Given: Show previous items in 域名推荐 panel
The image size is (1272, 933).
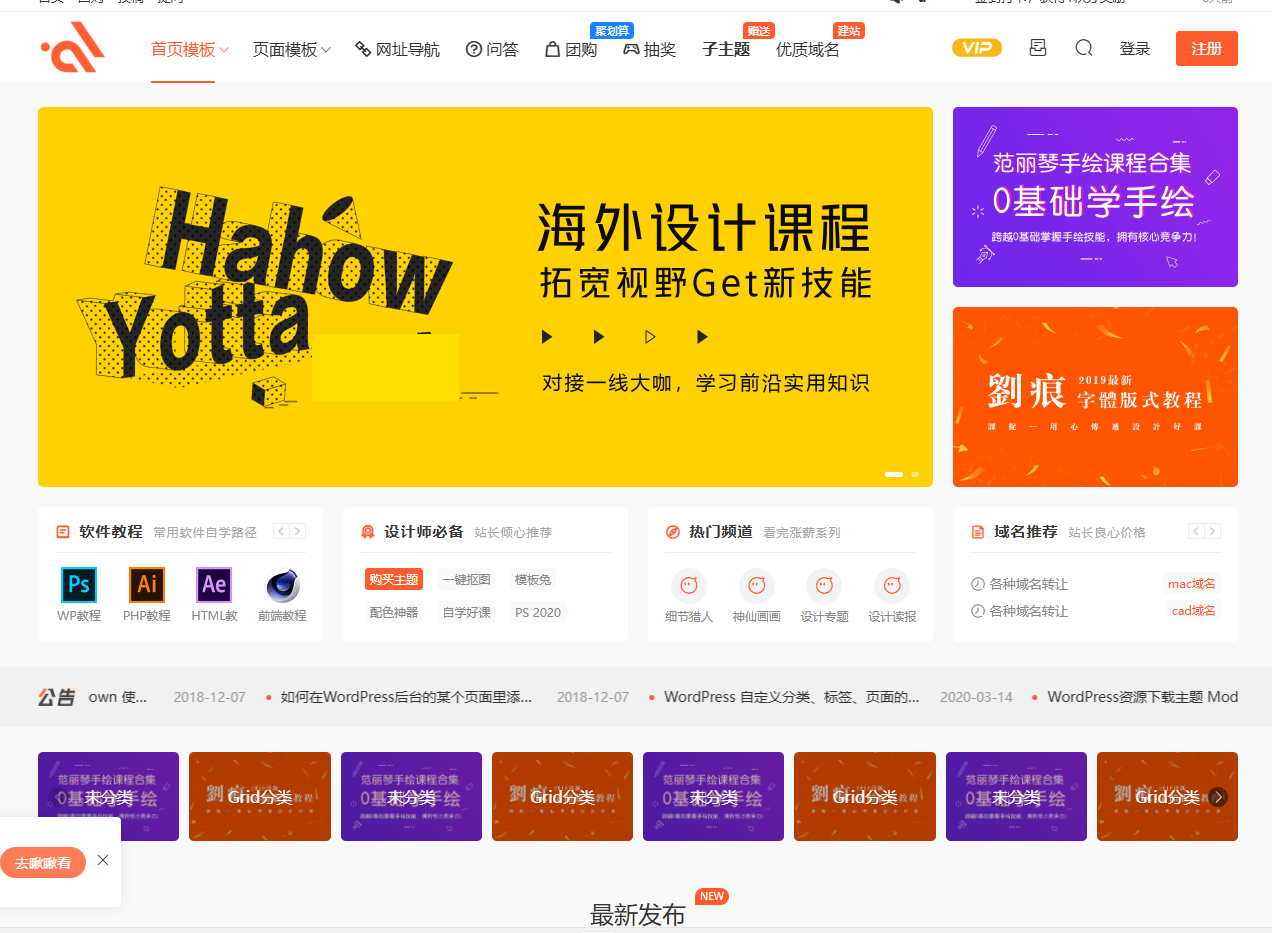Looking at the screenshot, I should [1196, 532].
